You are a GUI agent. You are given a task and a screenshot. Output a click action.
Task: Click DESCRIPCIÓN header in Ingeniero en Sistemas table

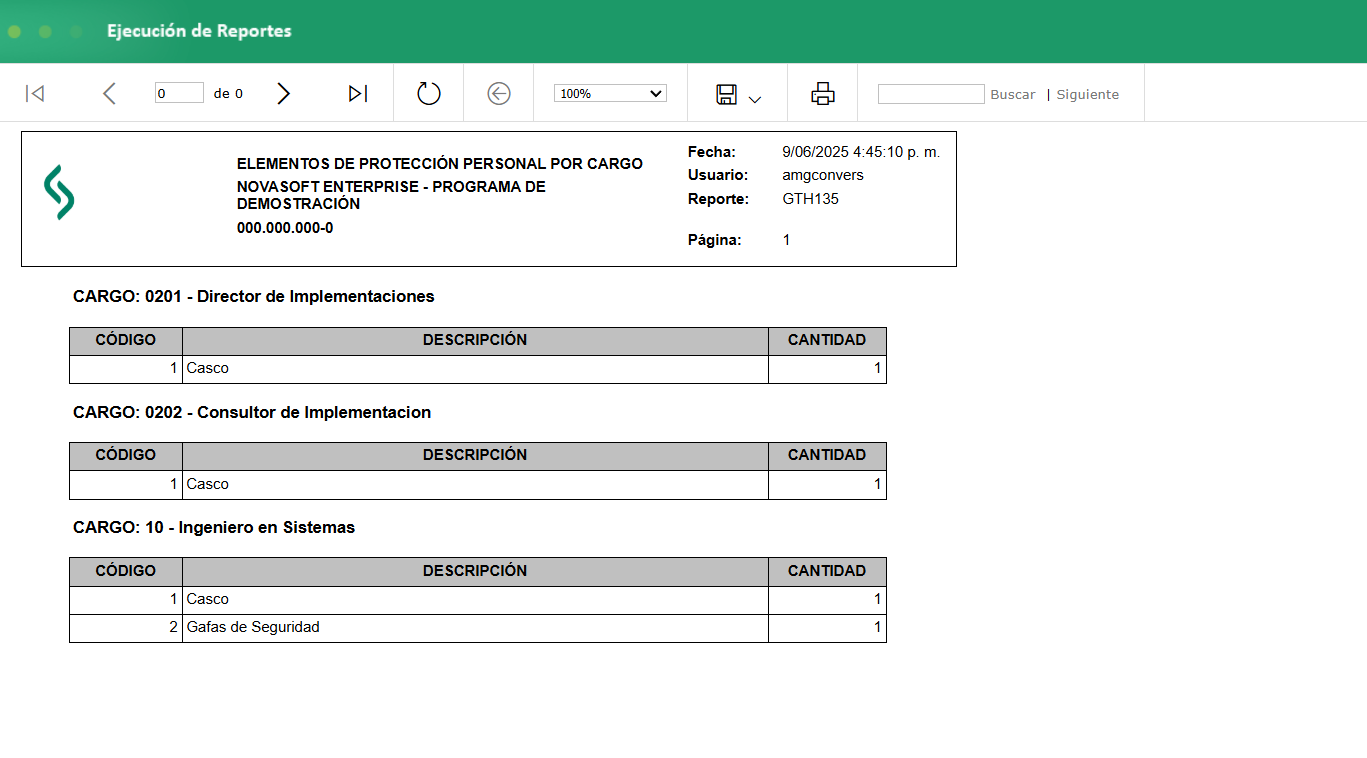[475, 571]
